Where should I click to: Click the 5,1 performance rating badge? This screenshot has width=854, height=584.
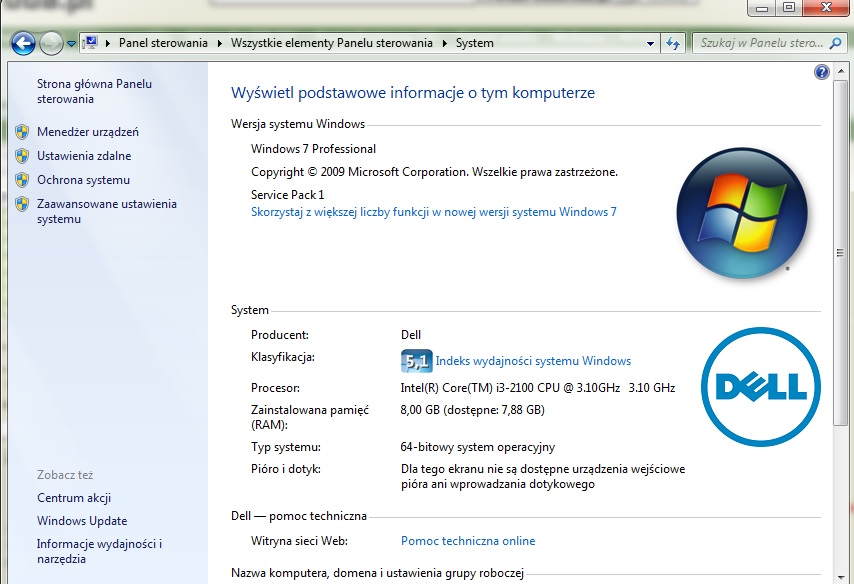[417, 361]
